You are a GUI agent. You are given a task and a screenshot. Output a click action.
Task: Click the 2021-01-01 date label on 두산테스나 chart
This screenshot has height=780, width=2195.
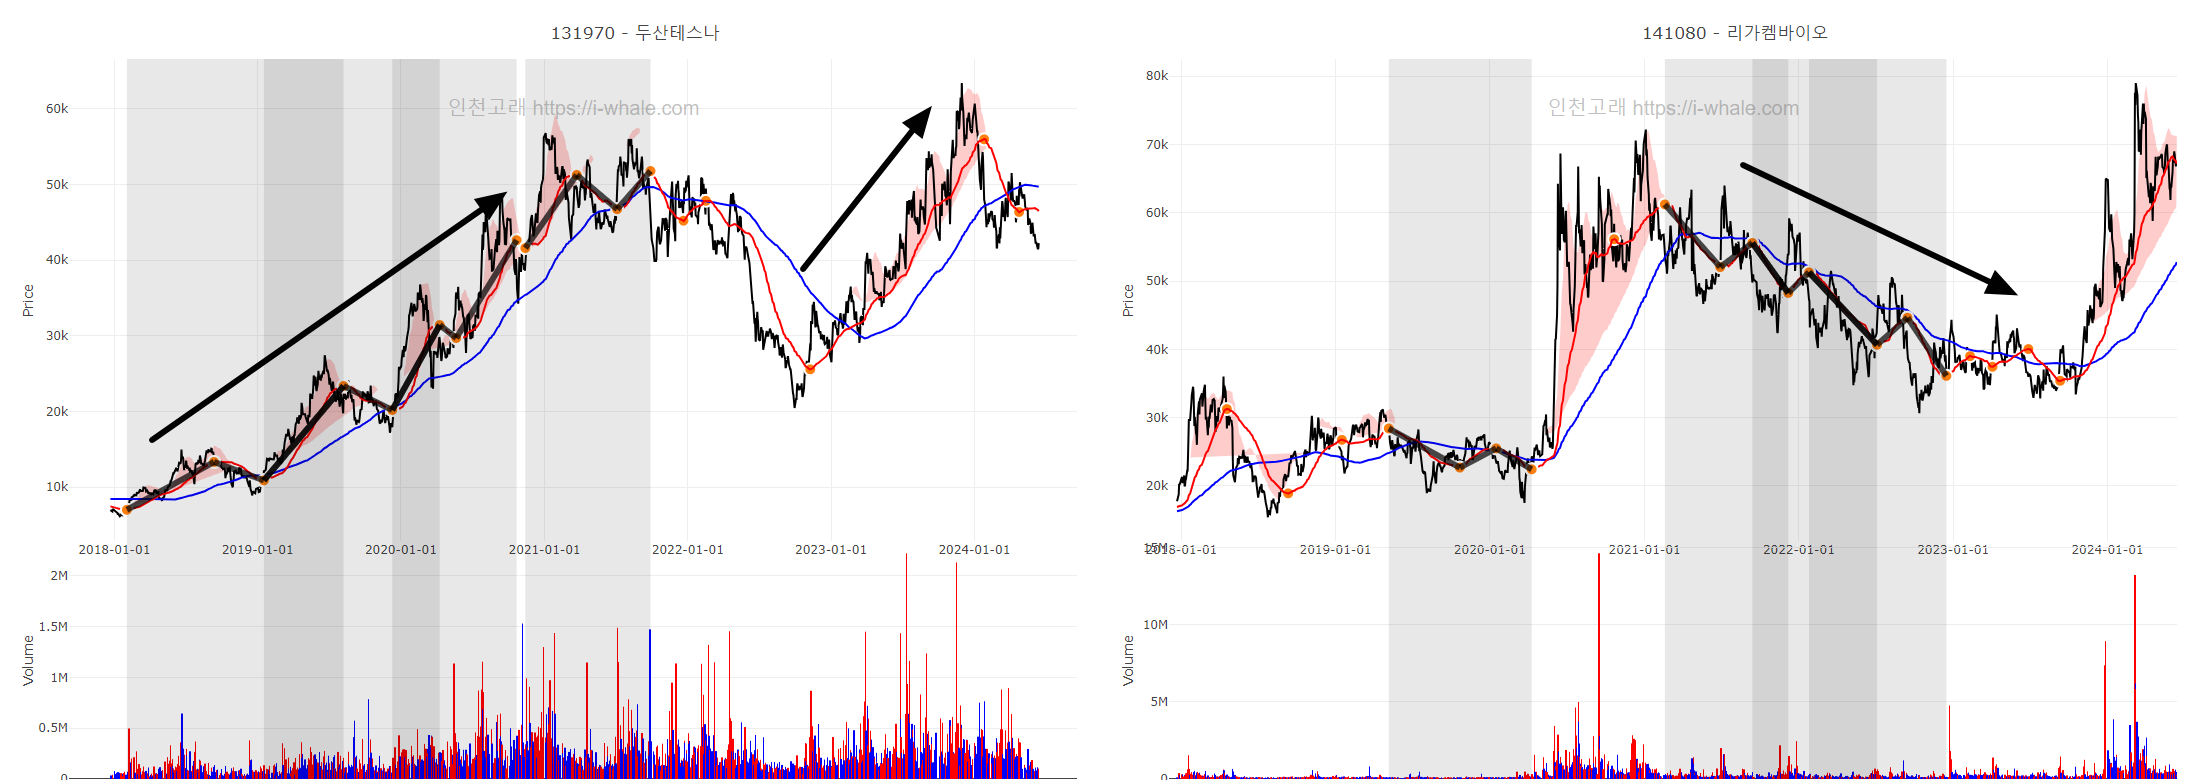coord(544,550)
